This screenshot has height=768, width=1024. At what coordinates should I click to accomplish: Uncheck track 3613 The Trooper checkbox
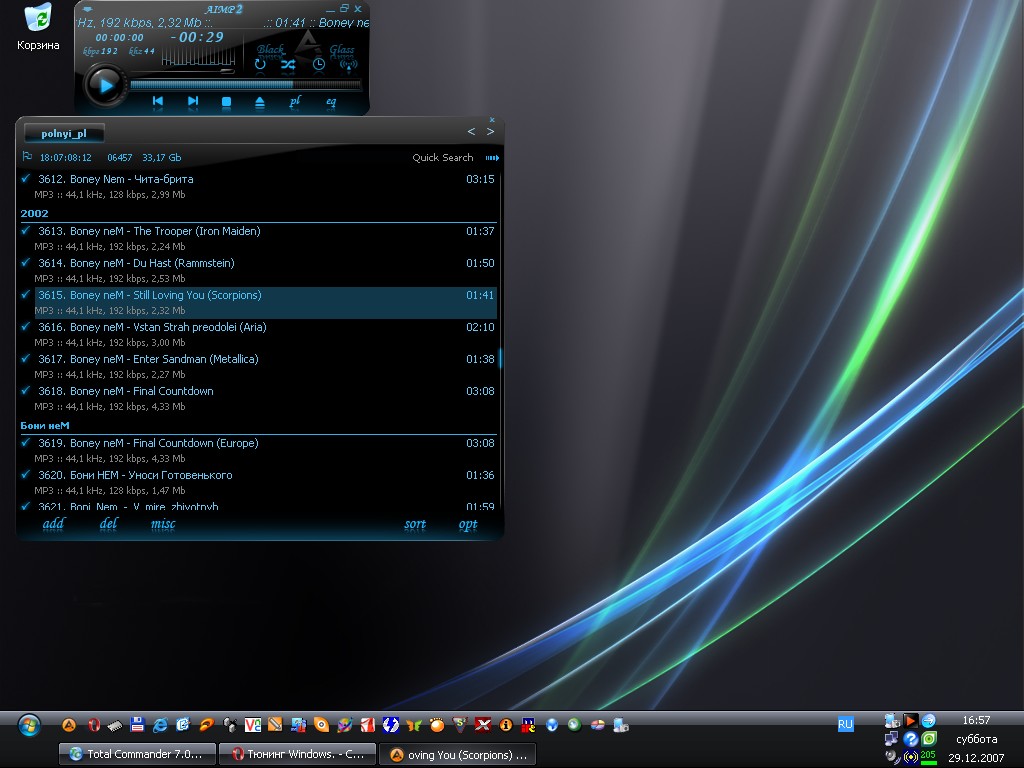tap(26, 231)
